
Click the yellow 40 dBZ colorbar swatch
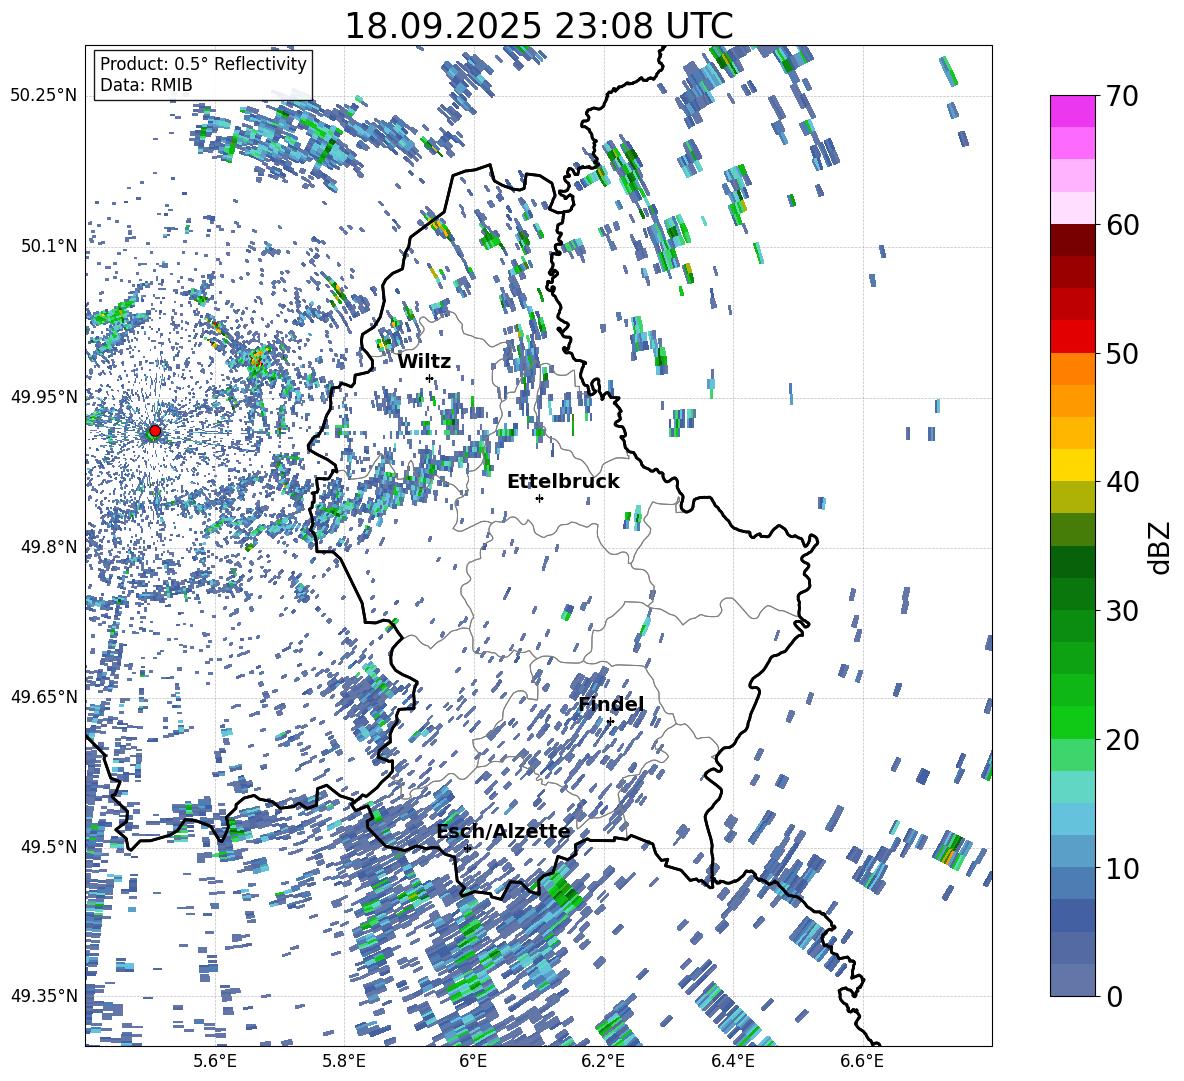[1072, 465]
